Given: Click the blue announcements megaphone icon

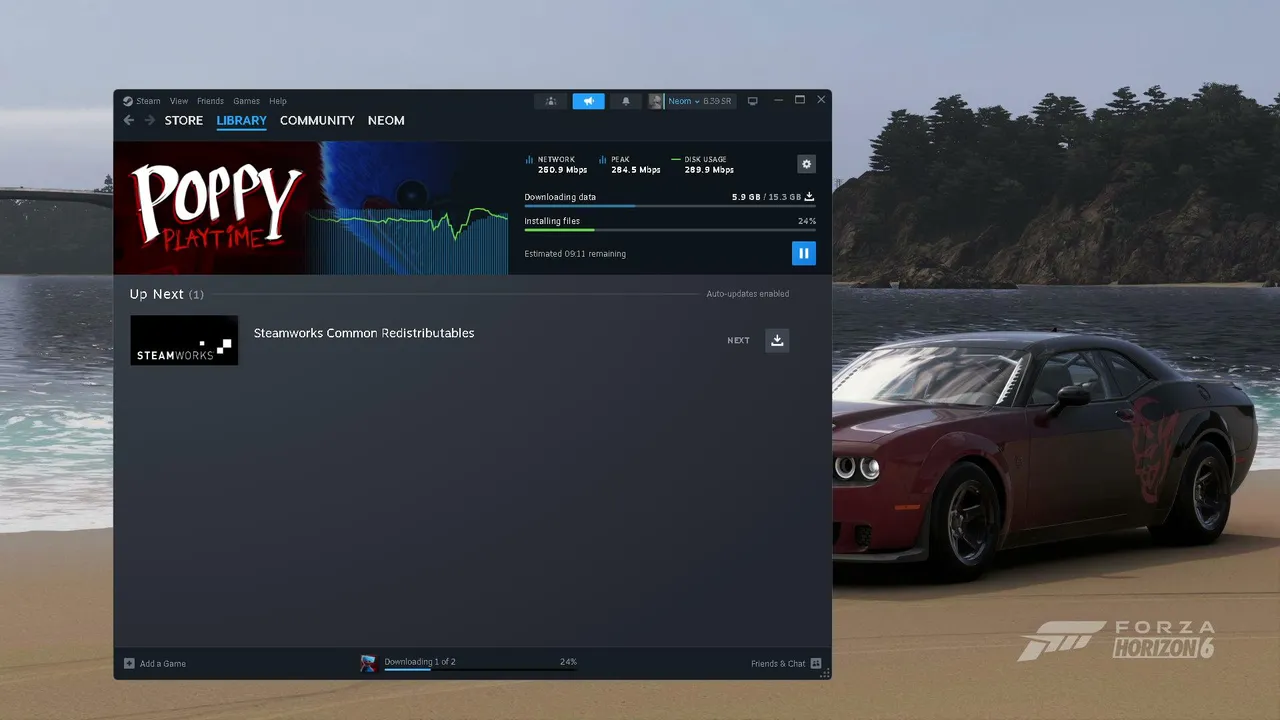Looking at the screenshot, I should (x=589, y=101).
